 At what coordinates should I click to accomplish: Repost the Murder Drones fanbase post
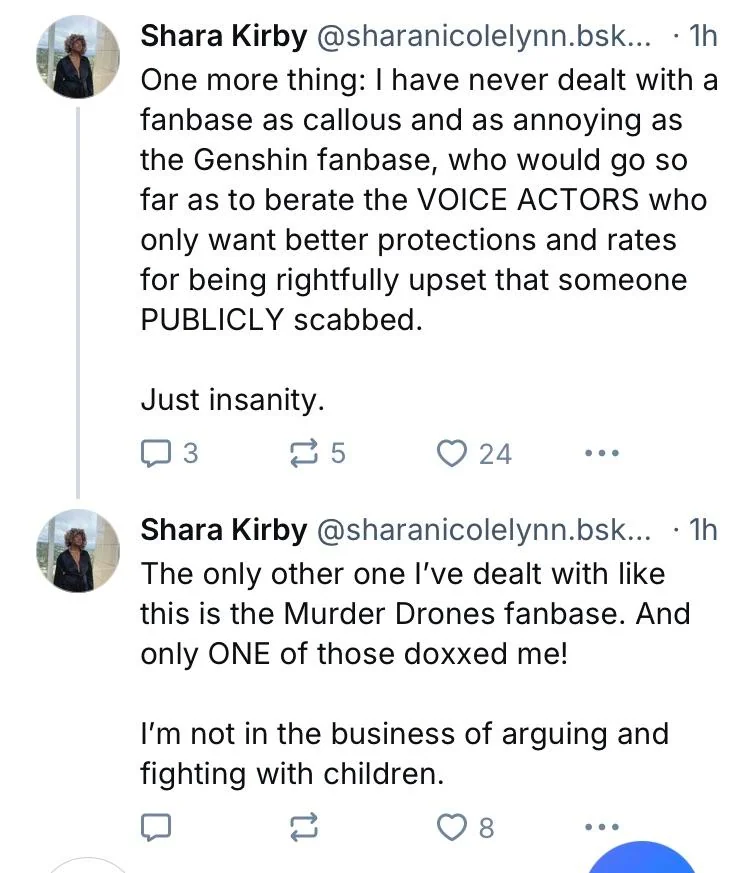(x=301, y=827)
